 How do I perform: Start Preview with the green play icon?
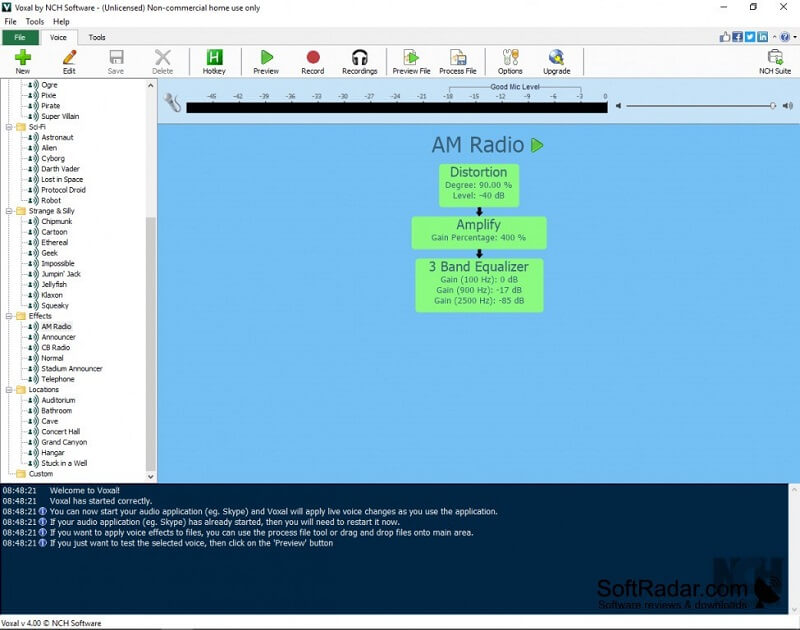[x=266, y=58]
